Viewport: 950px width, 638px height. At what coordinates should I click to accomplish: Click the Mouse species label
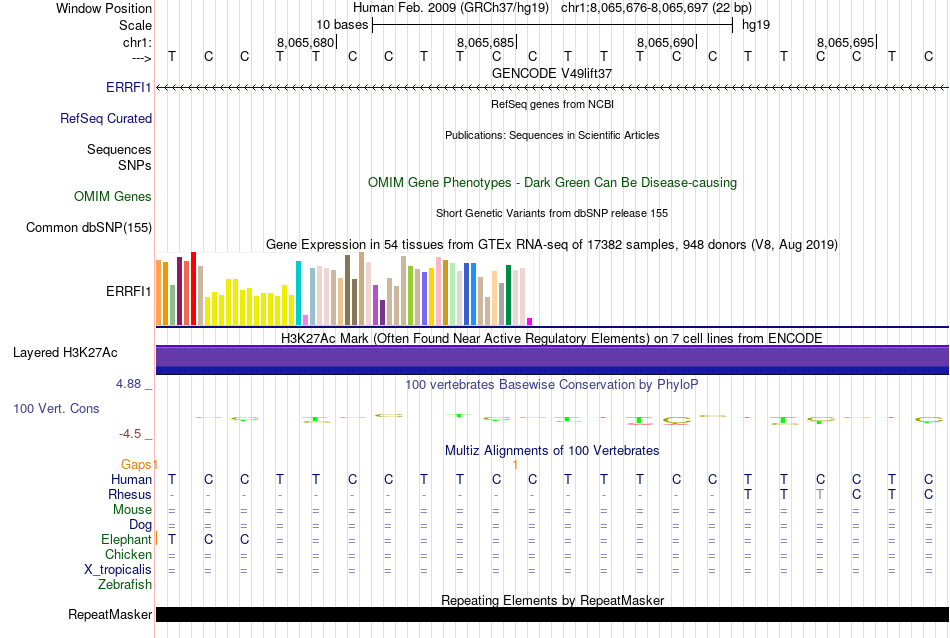(x=132, y=510)
